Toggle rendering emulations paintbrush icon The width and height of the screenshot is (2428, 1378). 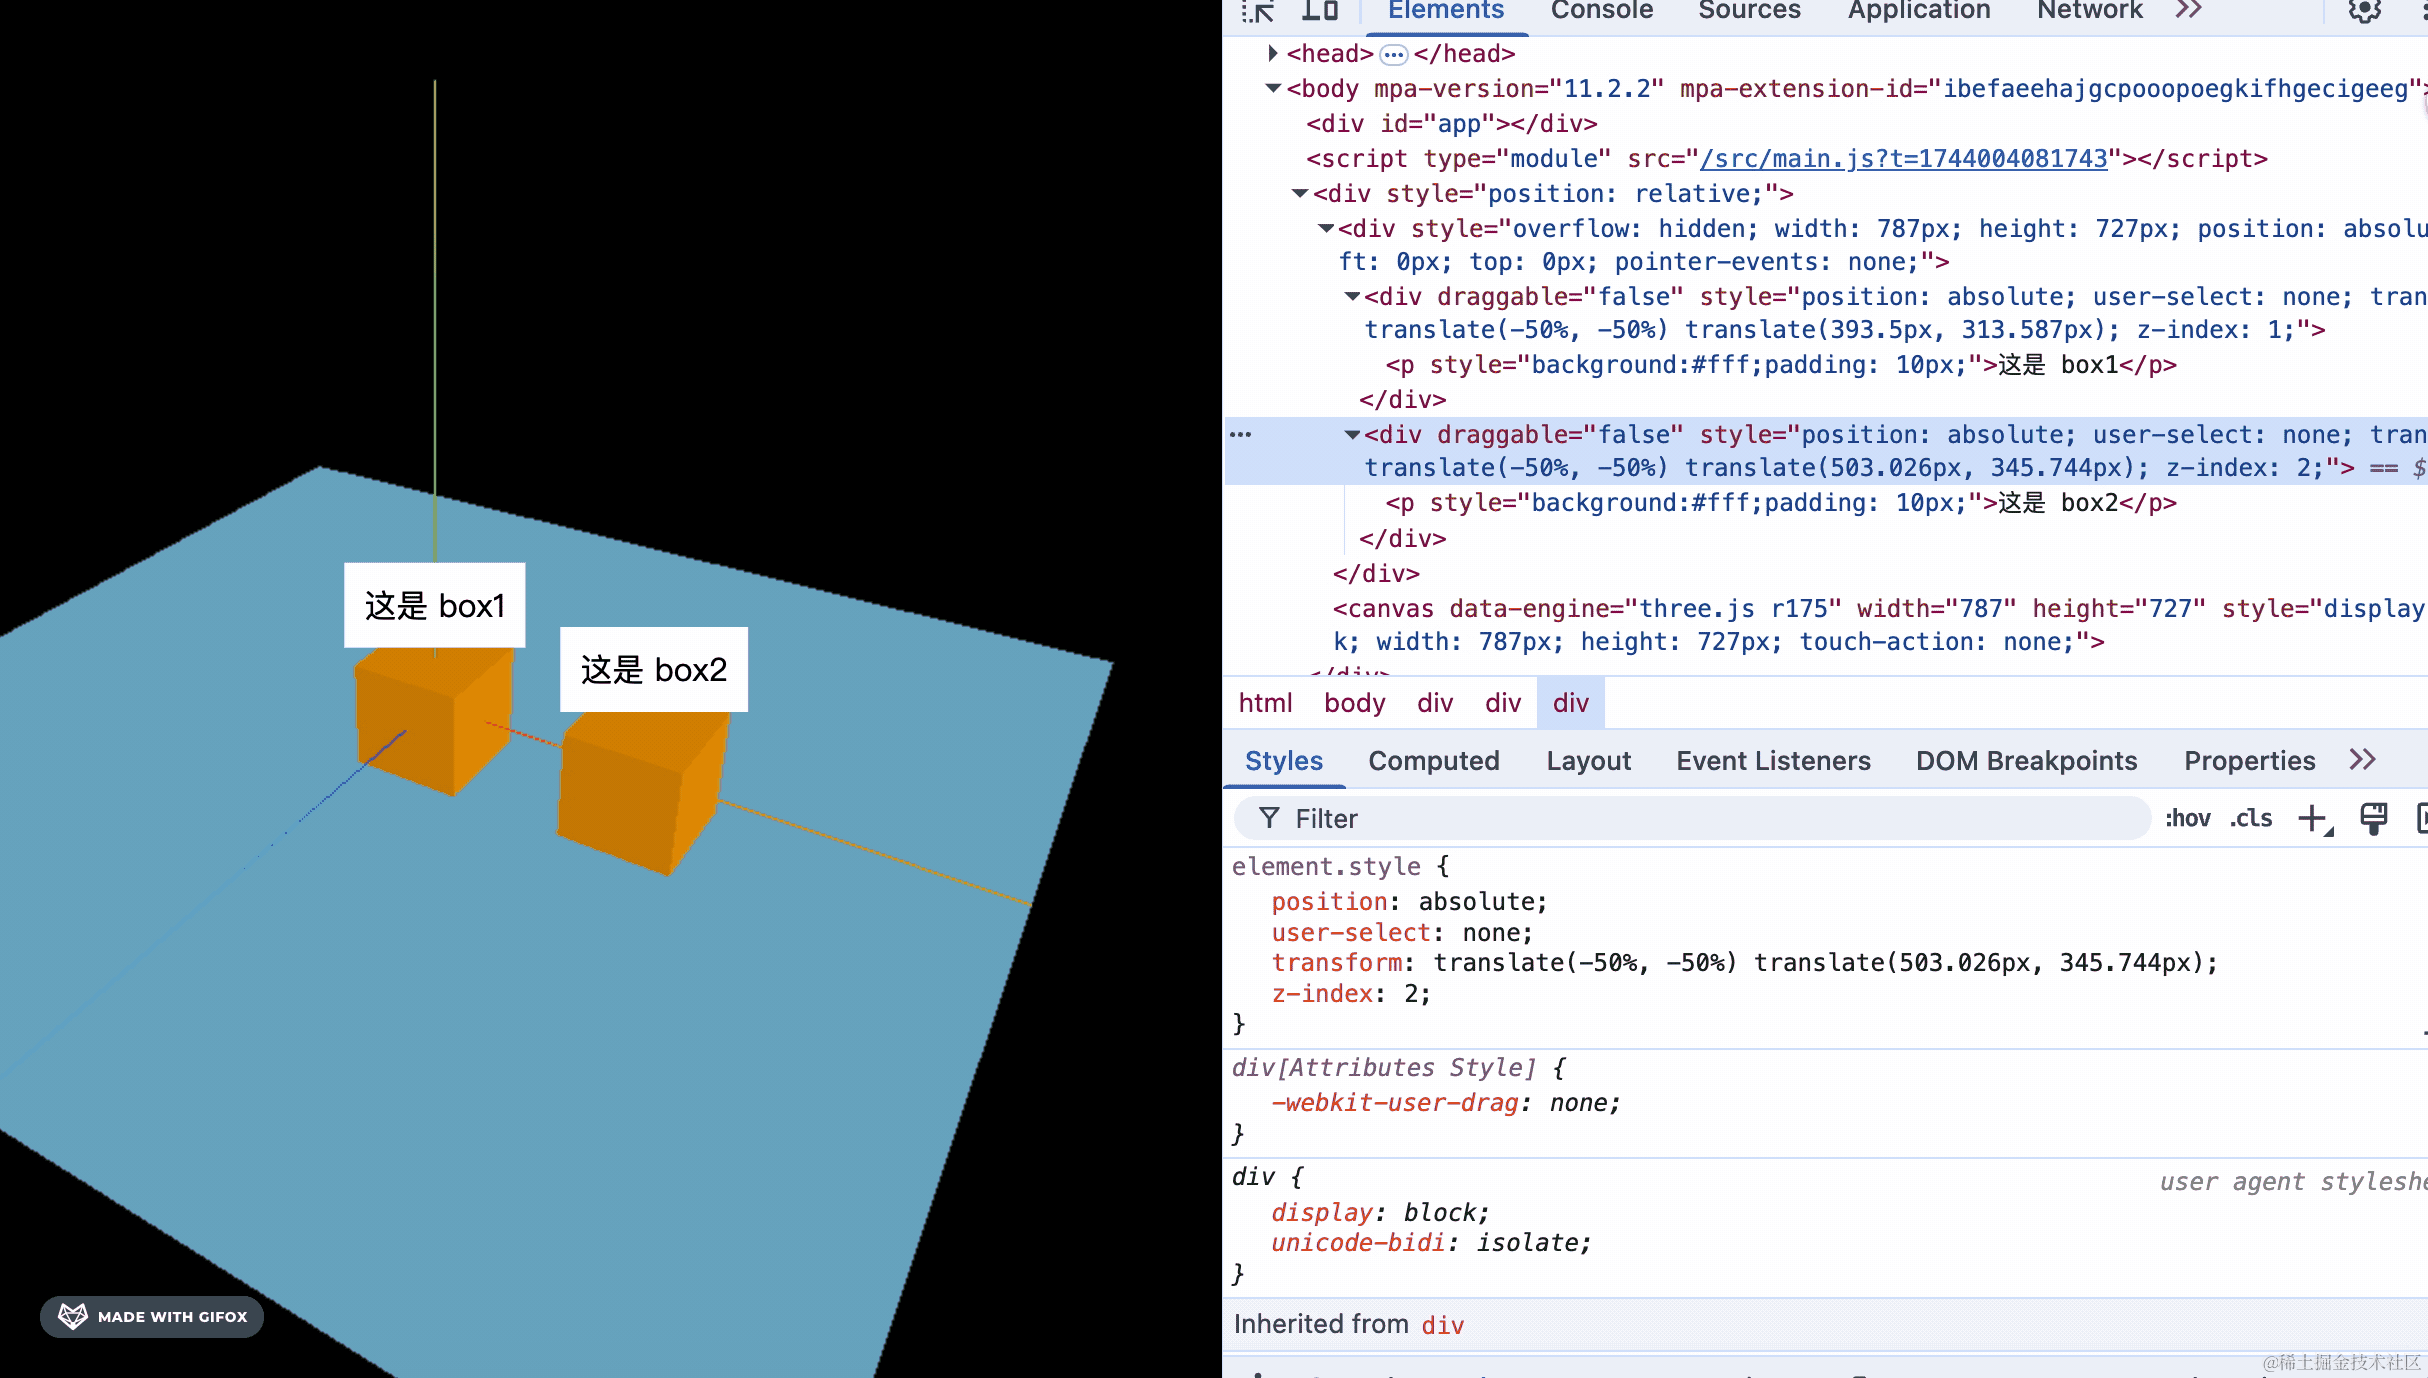pos(2373,818)
